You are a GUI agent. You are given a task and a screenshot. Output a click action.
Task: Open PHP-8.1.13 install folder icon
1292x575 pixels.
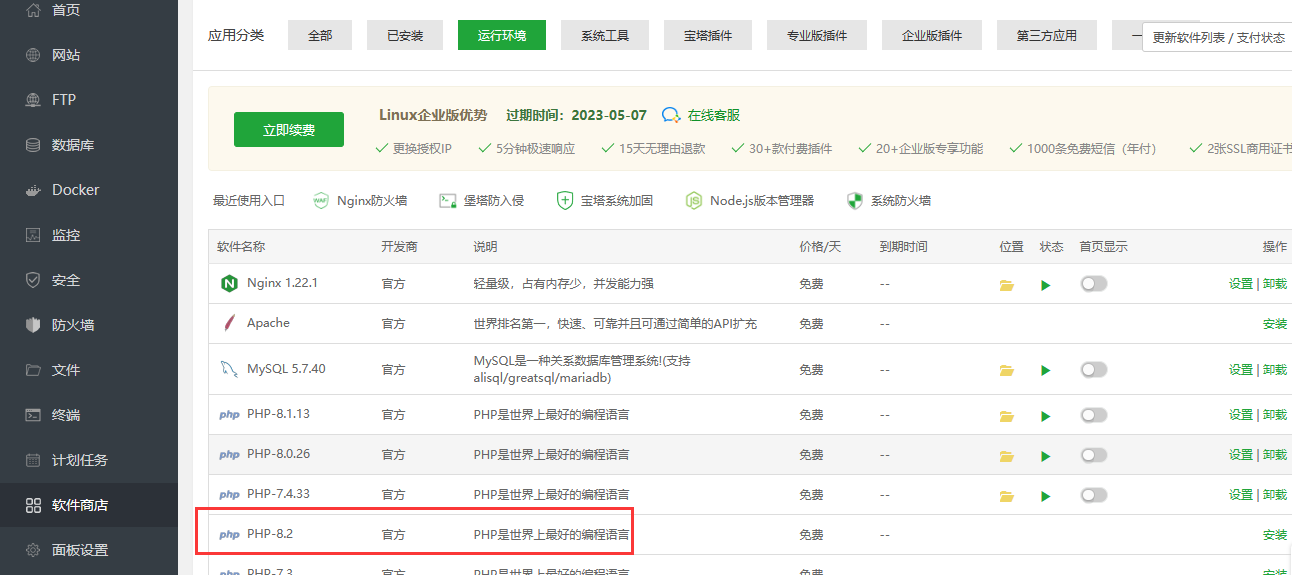click(1007, 415)
